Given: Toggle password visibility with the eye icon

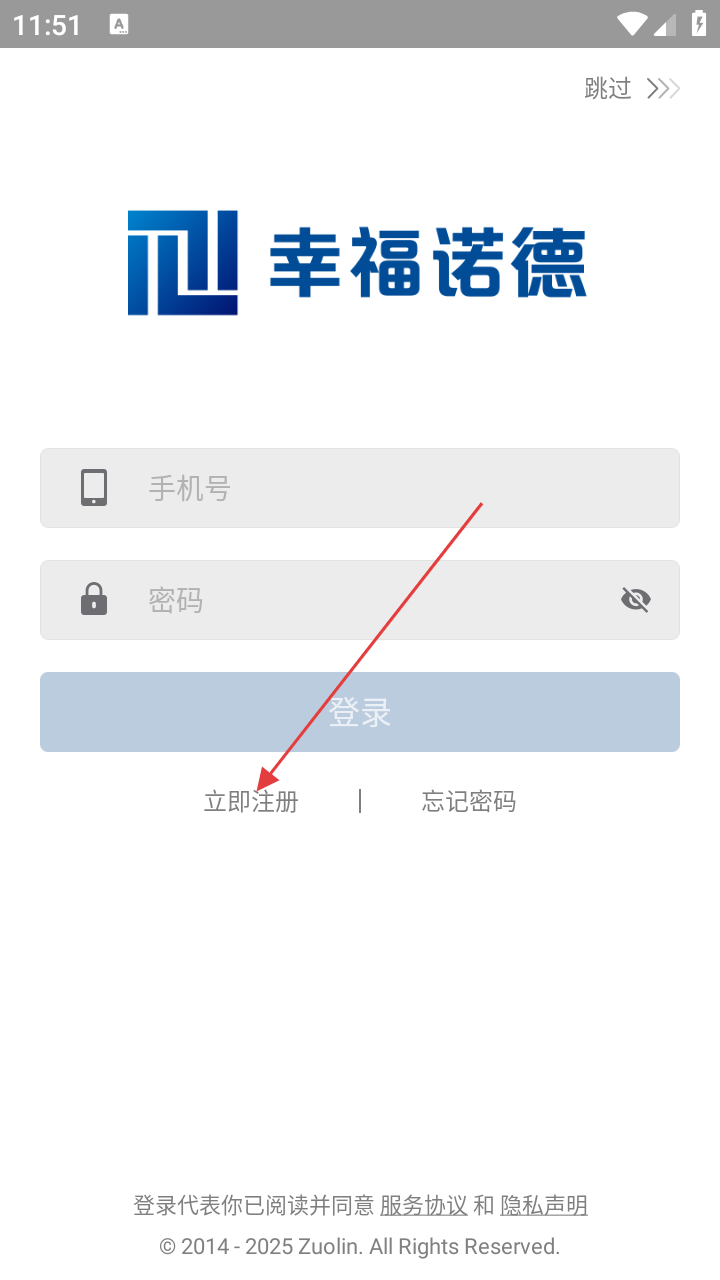Looking at the screenshot, I should [636, 599].
